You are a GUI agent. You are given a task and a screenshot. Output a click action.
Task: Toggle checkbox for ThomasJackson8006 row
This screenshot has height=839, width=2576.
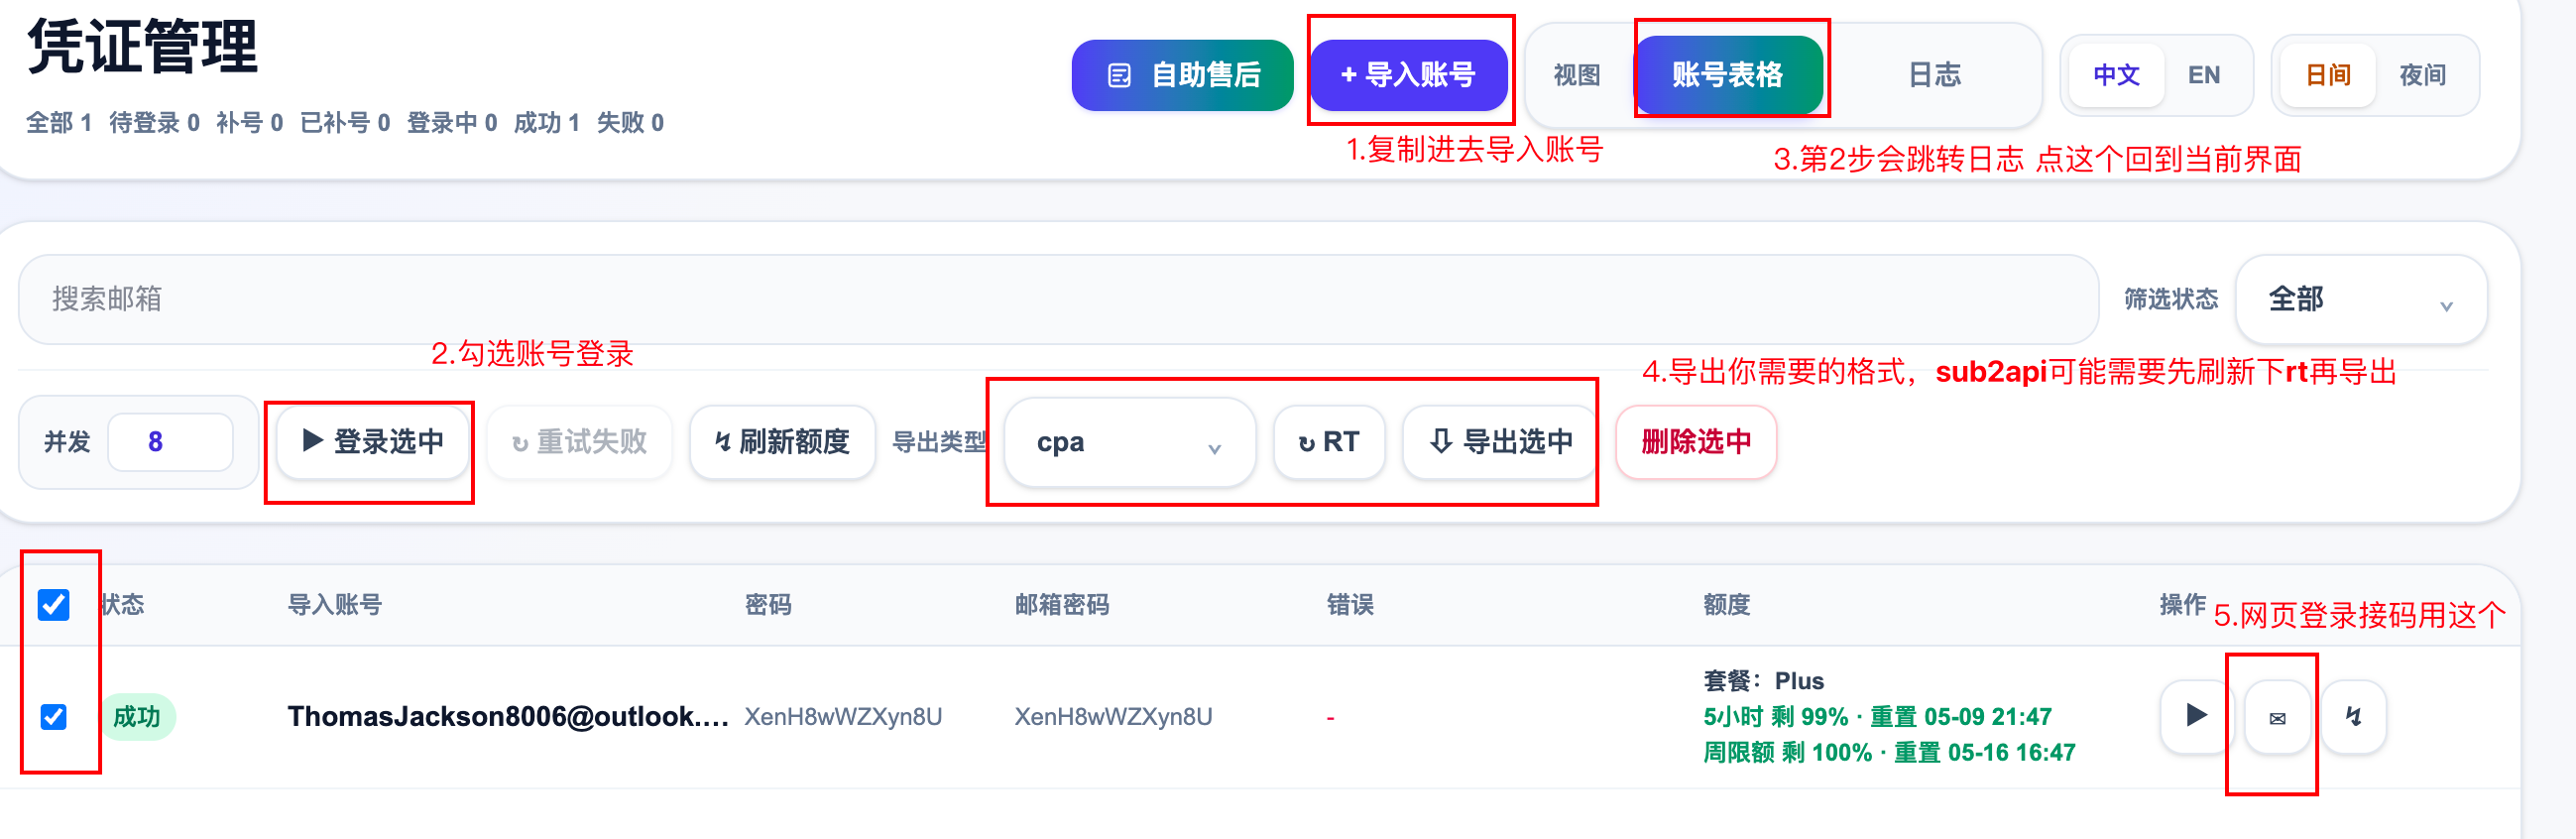click(54, 717)
